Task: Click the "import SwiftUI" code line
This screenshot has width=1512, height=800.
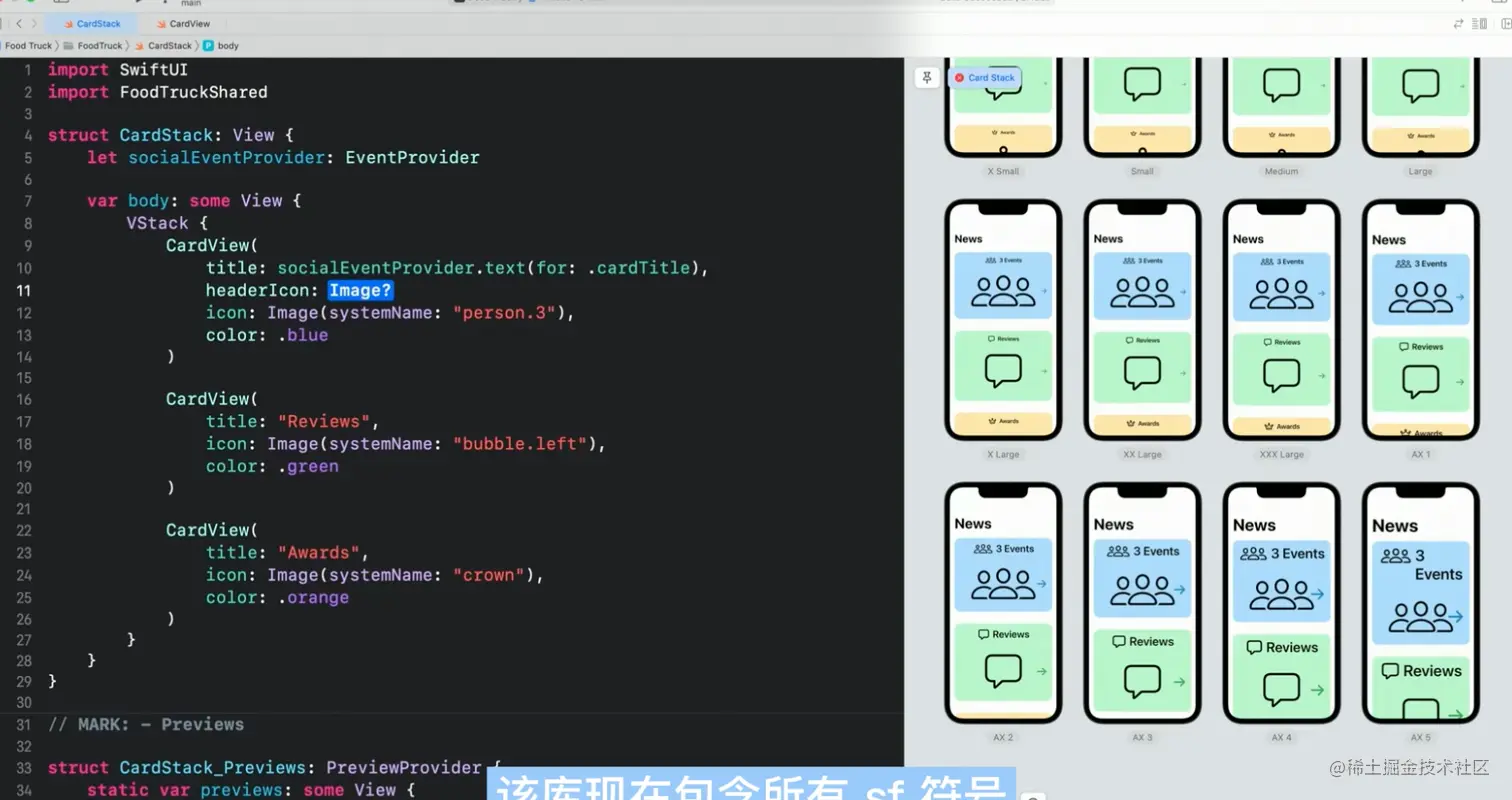Action: point(118,70)
